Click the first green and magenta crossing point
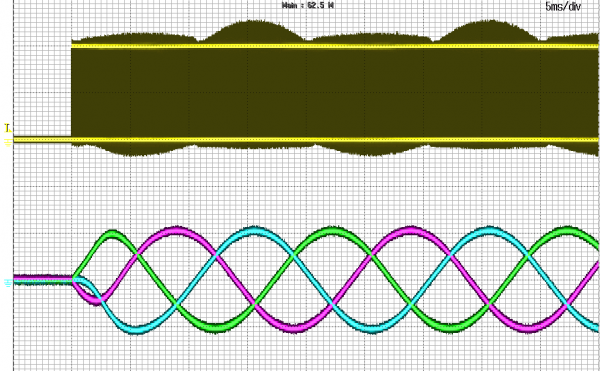Viewport: 600px width, 371px height. 137,254
